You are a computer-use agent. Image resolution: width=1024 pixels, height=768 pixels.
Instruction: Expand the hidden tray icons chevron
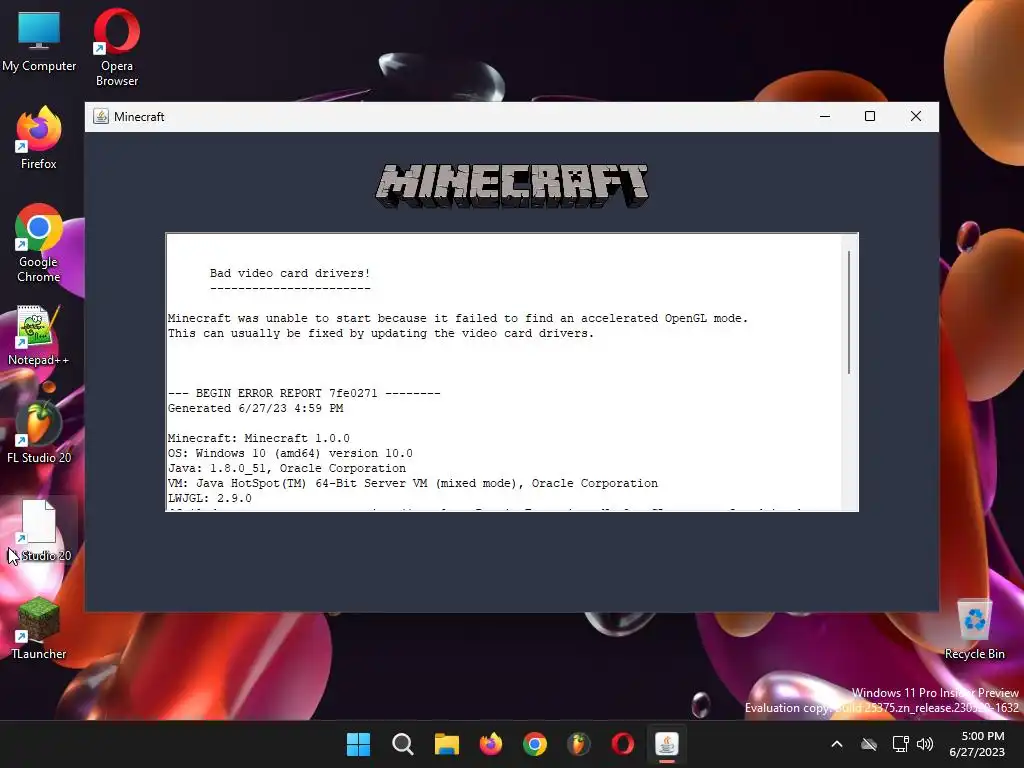(x=837, y=744)
